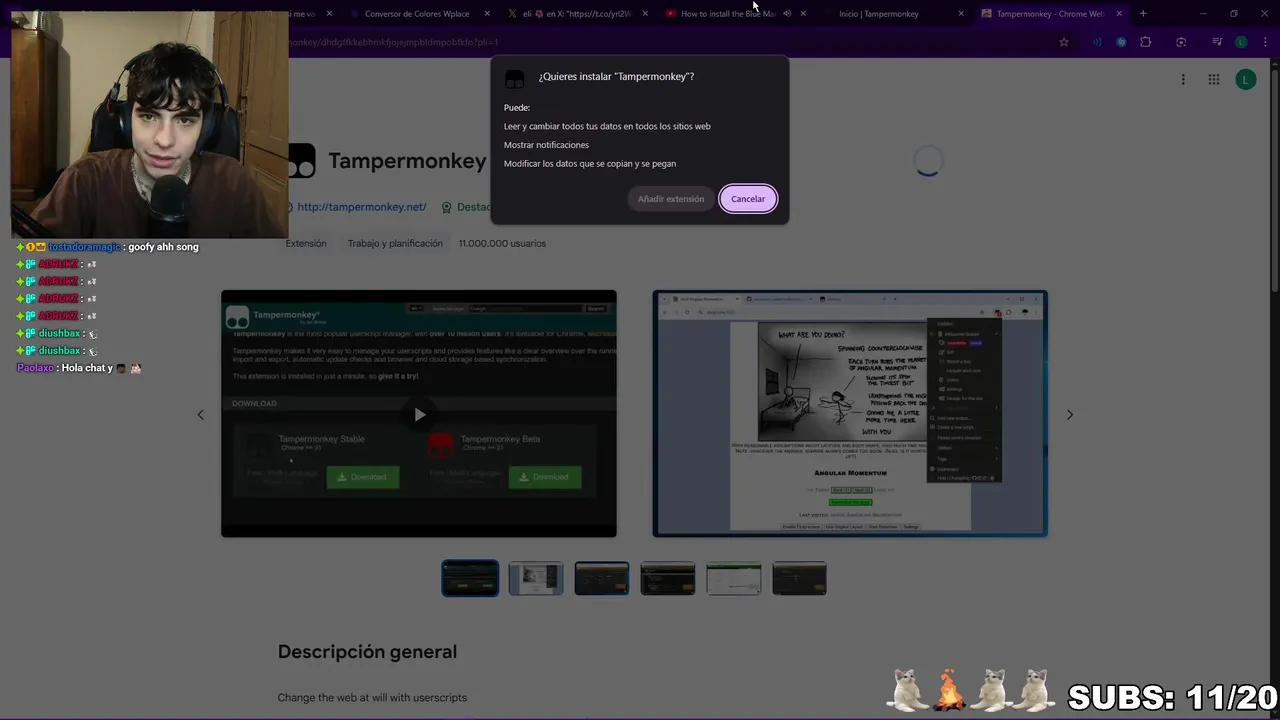This screenshot has width=1280, height=720.
Task: Open the Trabajo y planificación category link
Action: coord(395,243)
